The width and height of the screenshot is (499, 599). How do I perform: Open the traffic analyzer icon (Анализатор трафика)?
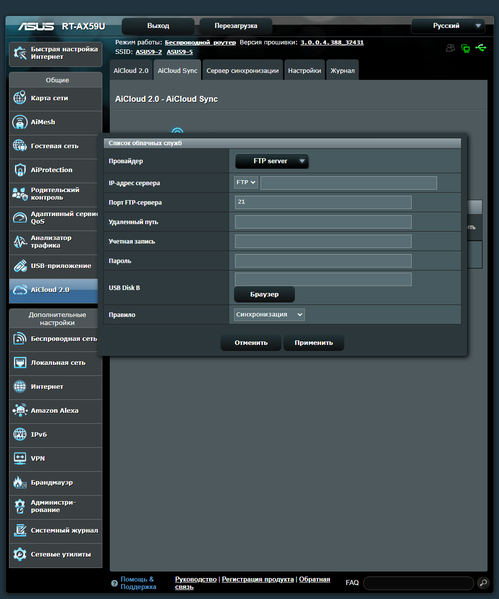[x=20, y=241]
